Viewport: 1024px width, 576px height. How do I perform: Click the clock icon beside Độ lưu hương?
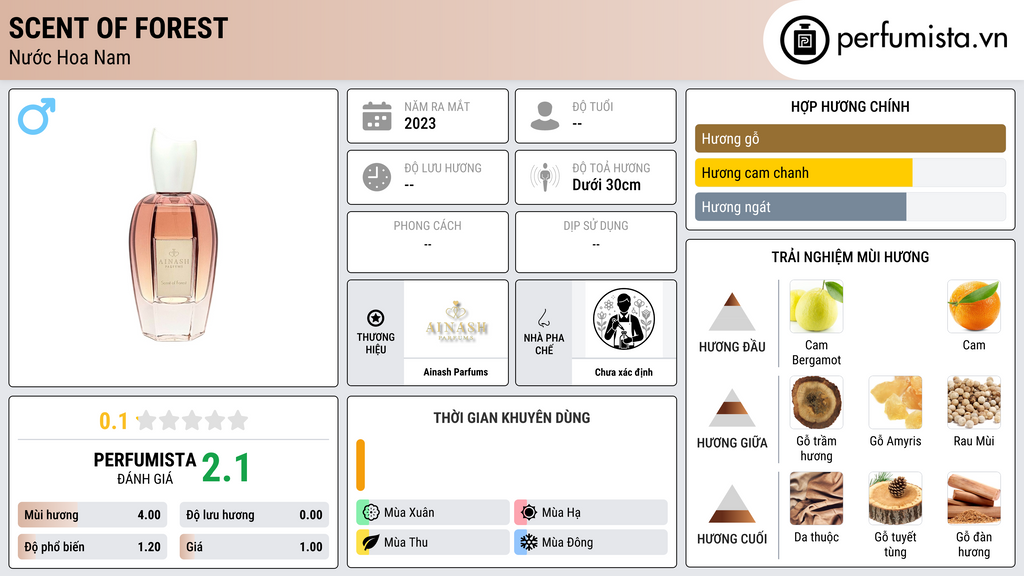[377, 177]
